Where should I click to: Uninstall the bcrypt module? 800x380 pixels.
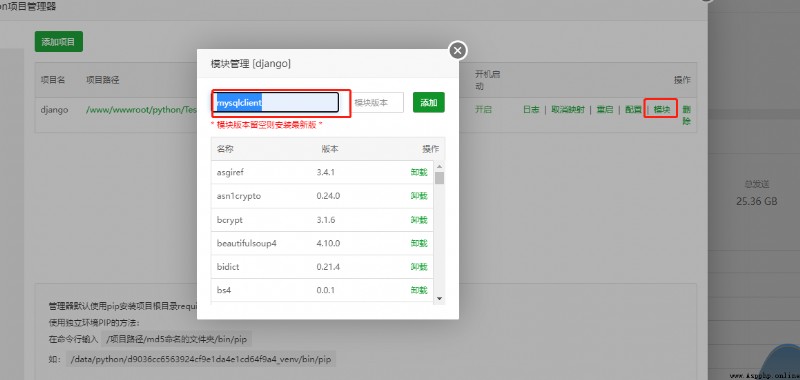click(x=419, y=220)
